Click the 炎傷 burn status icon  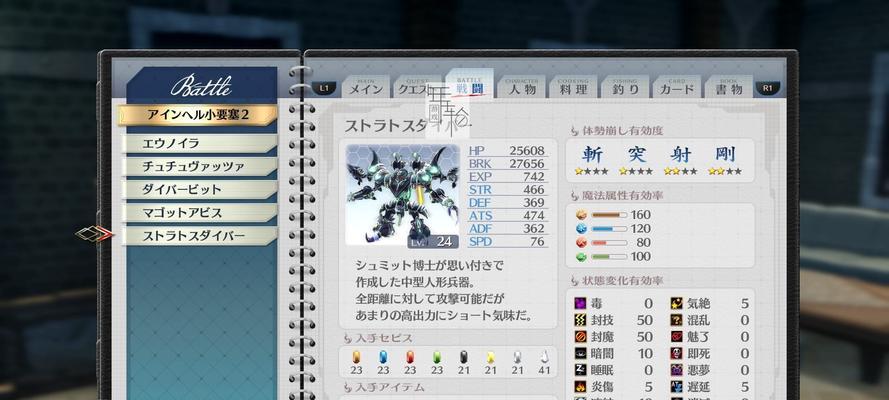click(579, 386)
